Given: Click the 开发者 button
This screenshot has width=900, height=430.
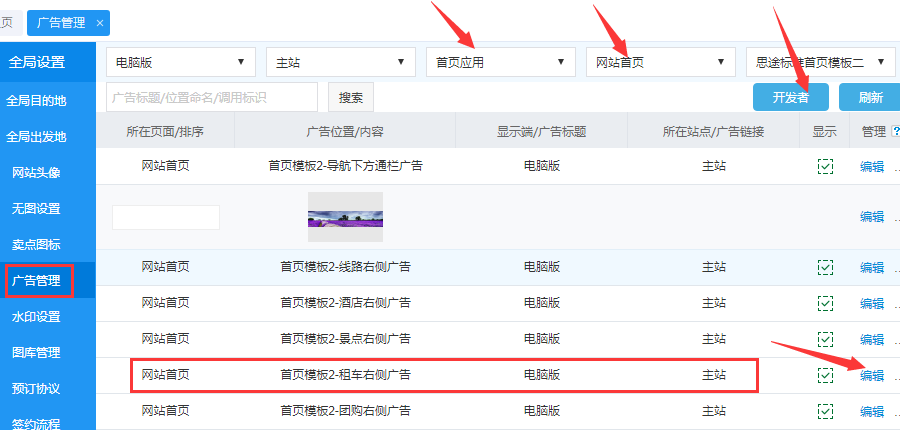Looking at the screenshot, I should pos(790,97).
